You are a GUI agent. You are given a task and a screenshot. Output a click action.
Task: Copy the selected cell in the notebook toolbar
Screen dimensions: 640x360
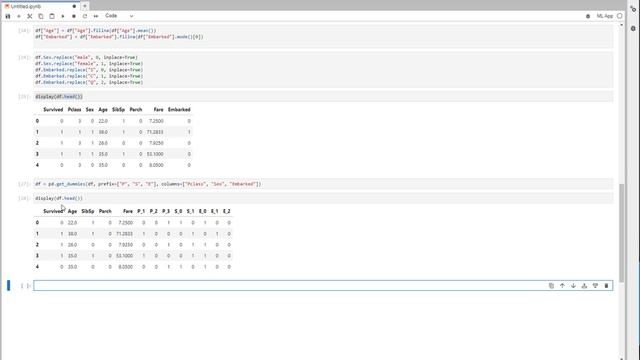41,16
